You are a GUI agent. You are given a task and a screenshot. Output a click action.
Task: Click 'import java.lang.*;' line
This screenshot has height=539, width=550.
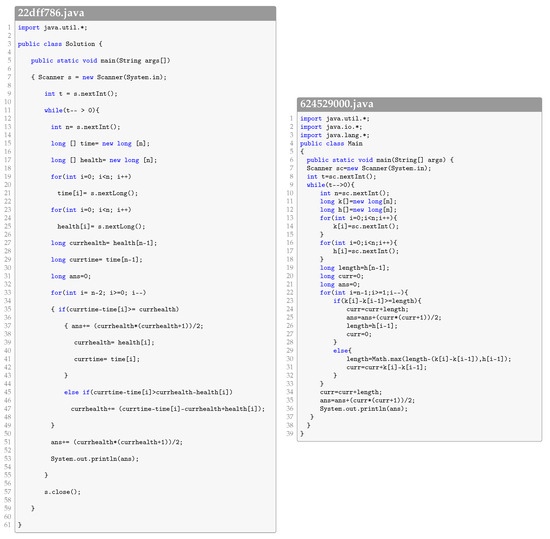coord(335,135)
